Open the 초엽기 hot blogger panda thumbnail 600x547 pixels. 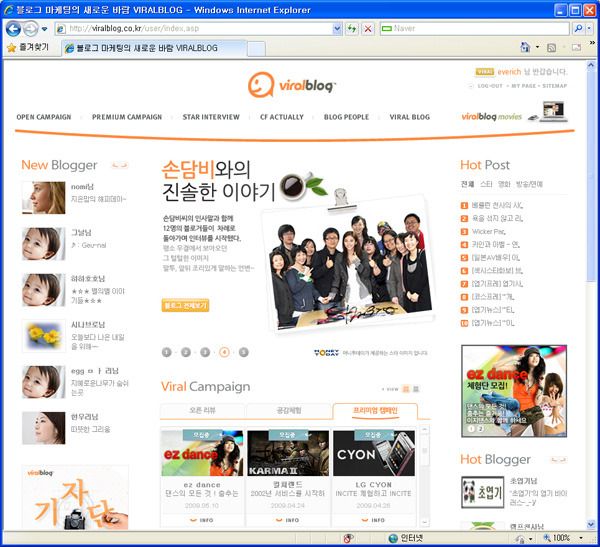coord(483,492)
